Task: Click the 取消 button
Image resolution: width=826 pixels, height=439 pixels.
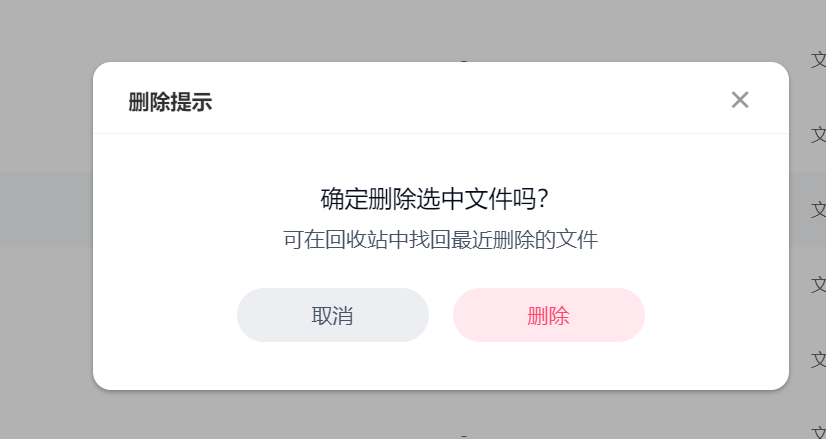Action: tap(332, 316)
